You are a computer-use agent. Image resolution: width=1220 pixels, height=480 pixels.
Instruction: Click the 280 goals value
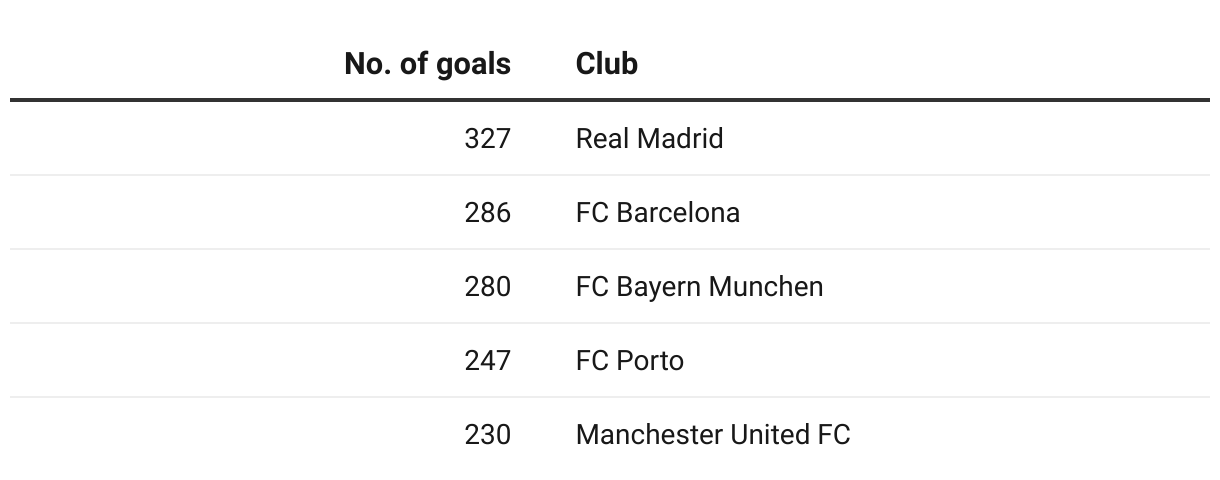(x=487, y=286)
